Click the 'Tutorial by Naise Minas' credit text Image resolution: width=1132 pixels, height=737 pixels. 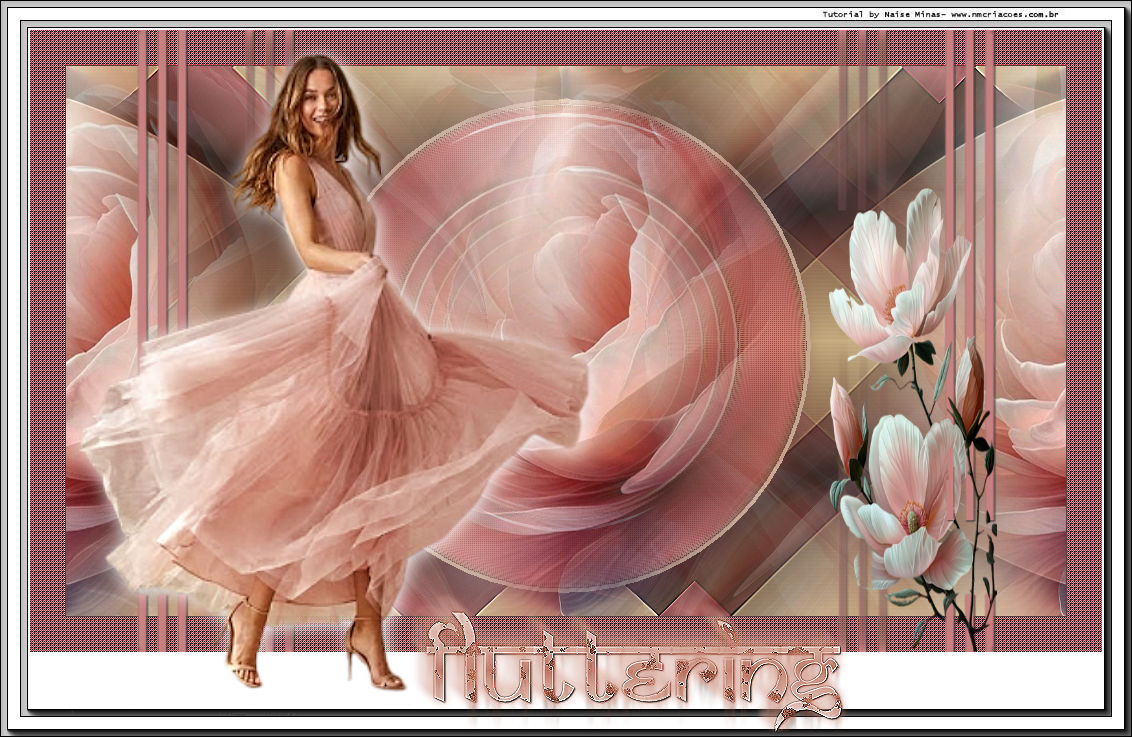(x=881, y=15)
